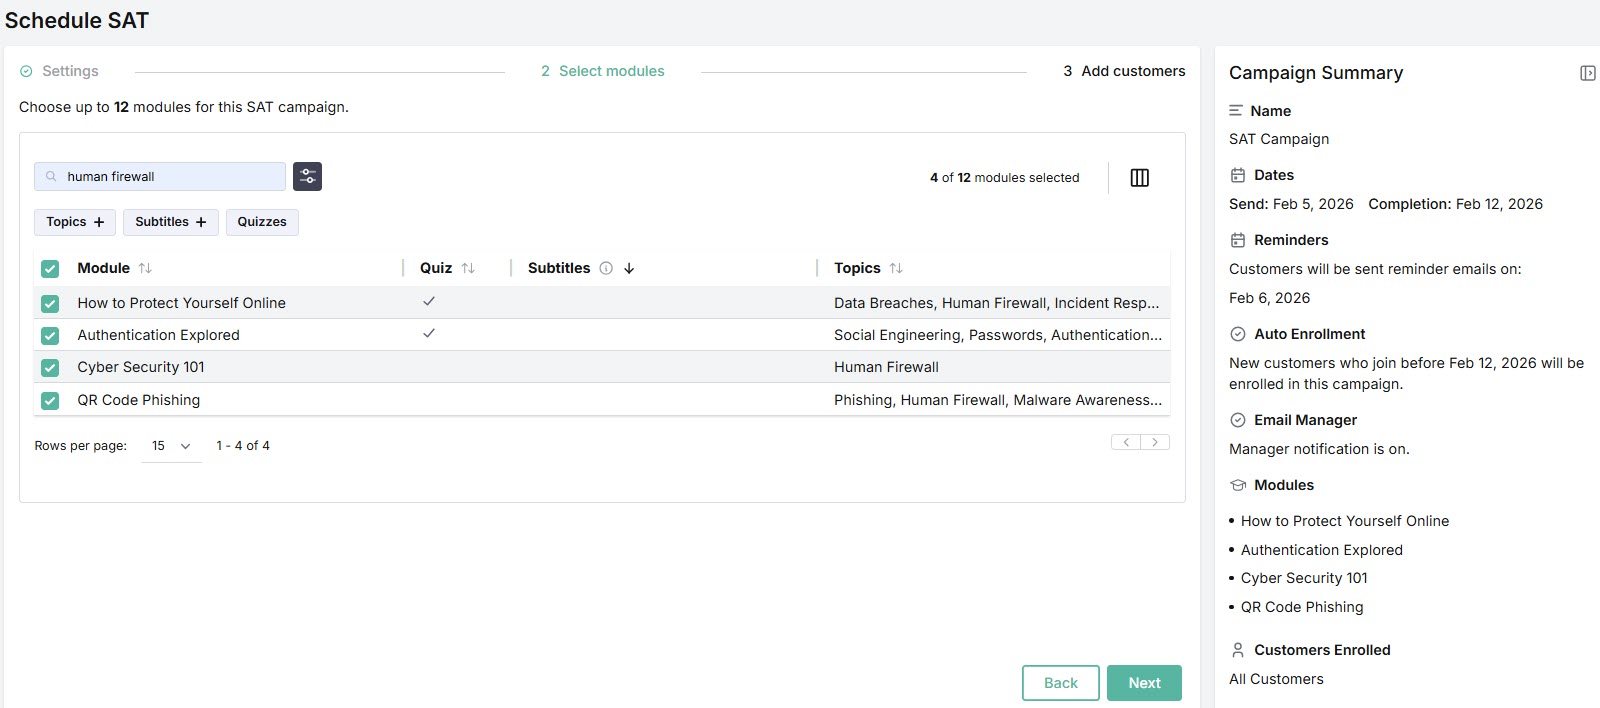This screenshot has height=708, width=1600.
Task: Collapse the Campaign Summary panel
Action: pos(1587,73)
